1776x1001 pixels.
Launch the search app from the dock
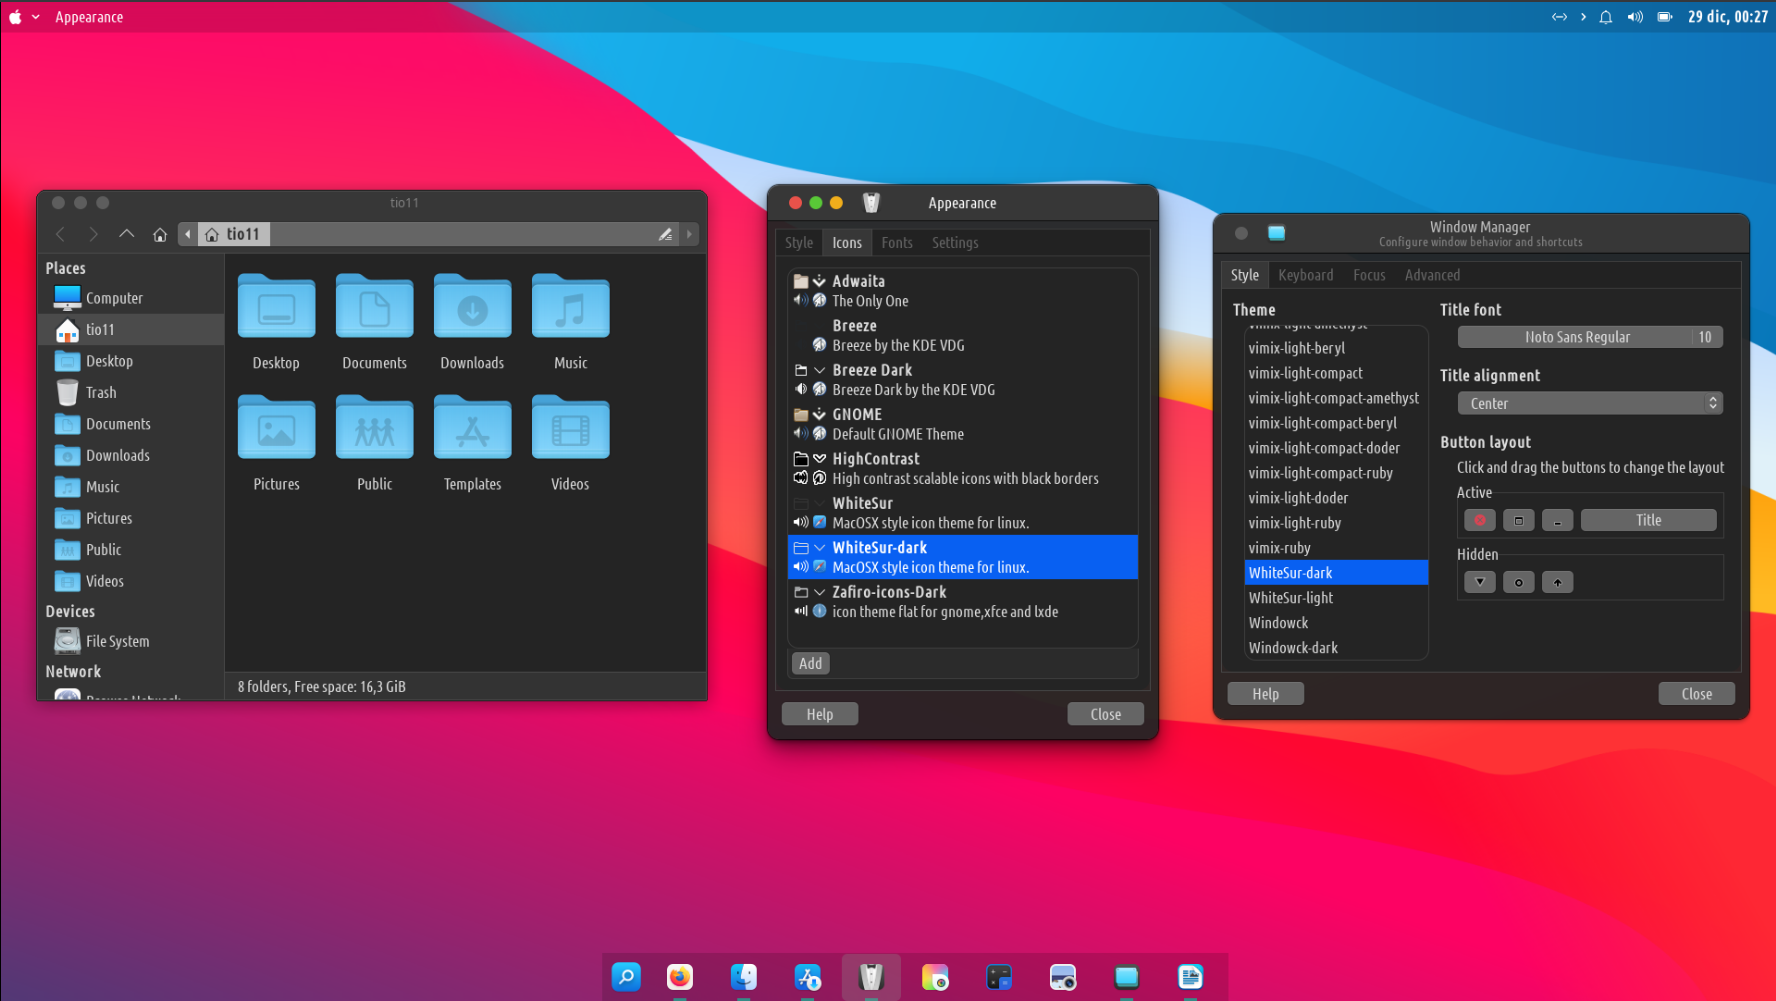(x=626, y=977)
